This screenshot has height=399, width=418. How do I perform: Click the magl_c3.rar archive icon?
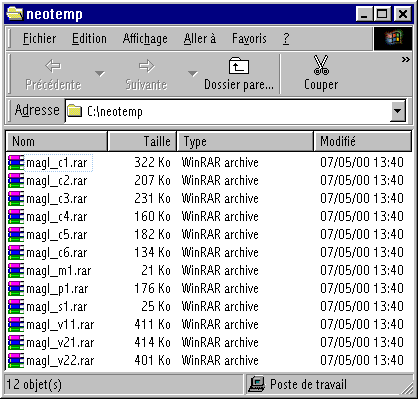click(16, 199)
